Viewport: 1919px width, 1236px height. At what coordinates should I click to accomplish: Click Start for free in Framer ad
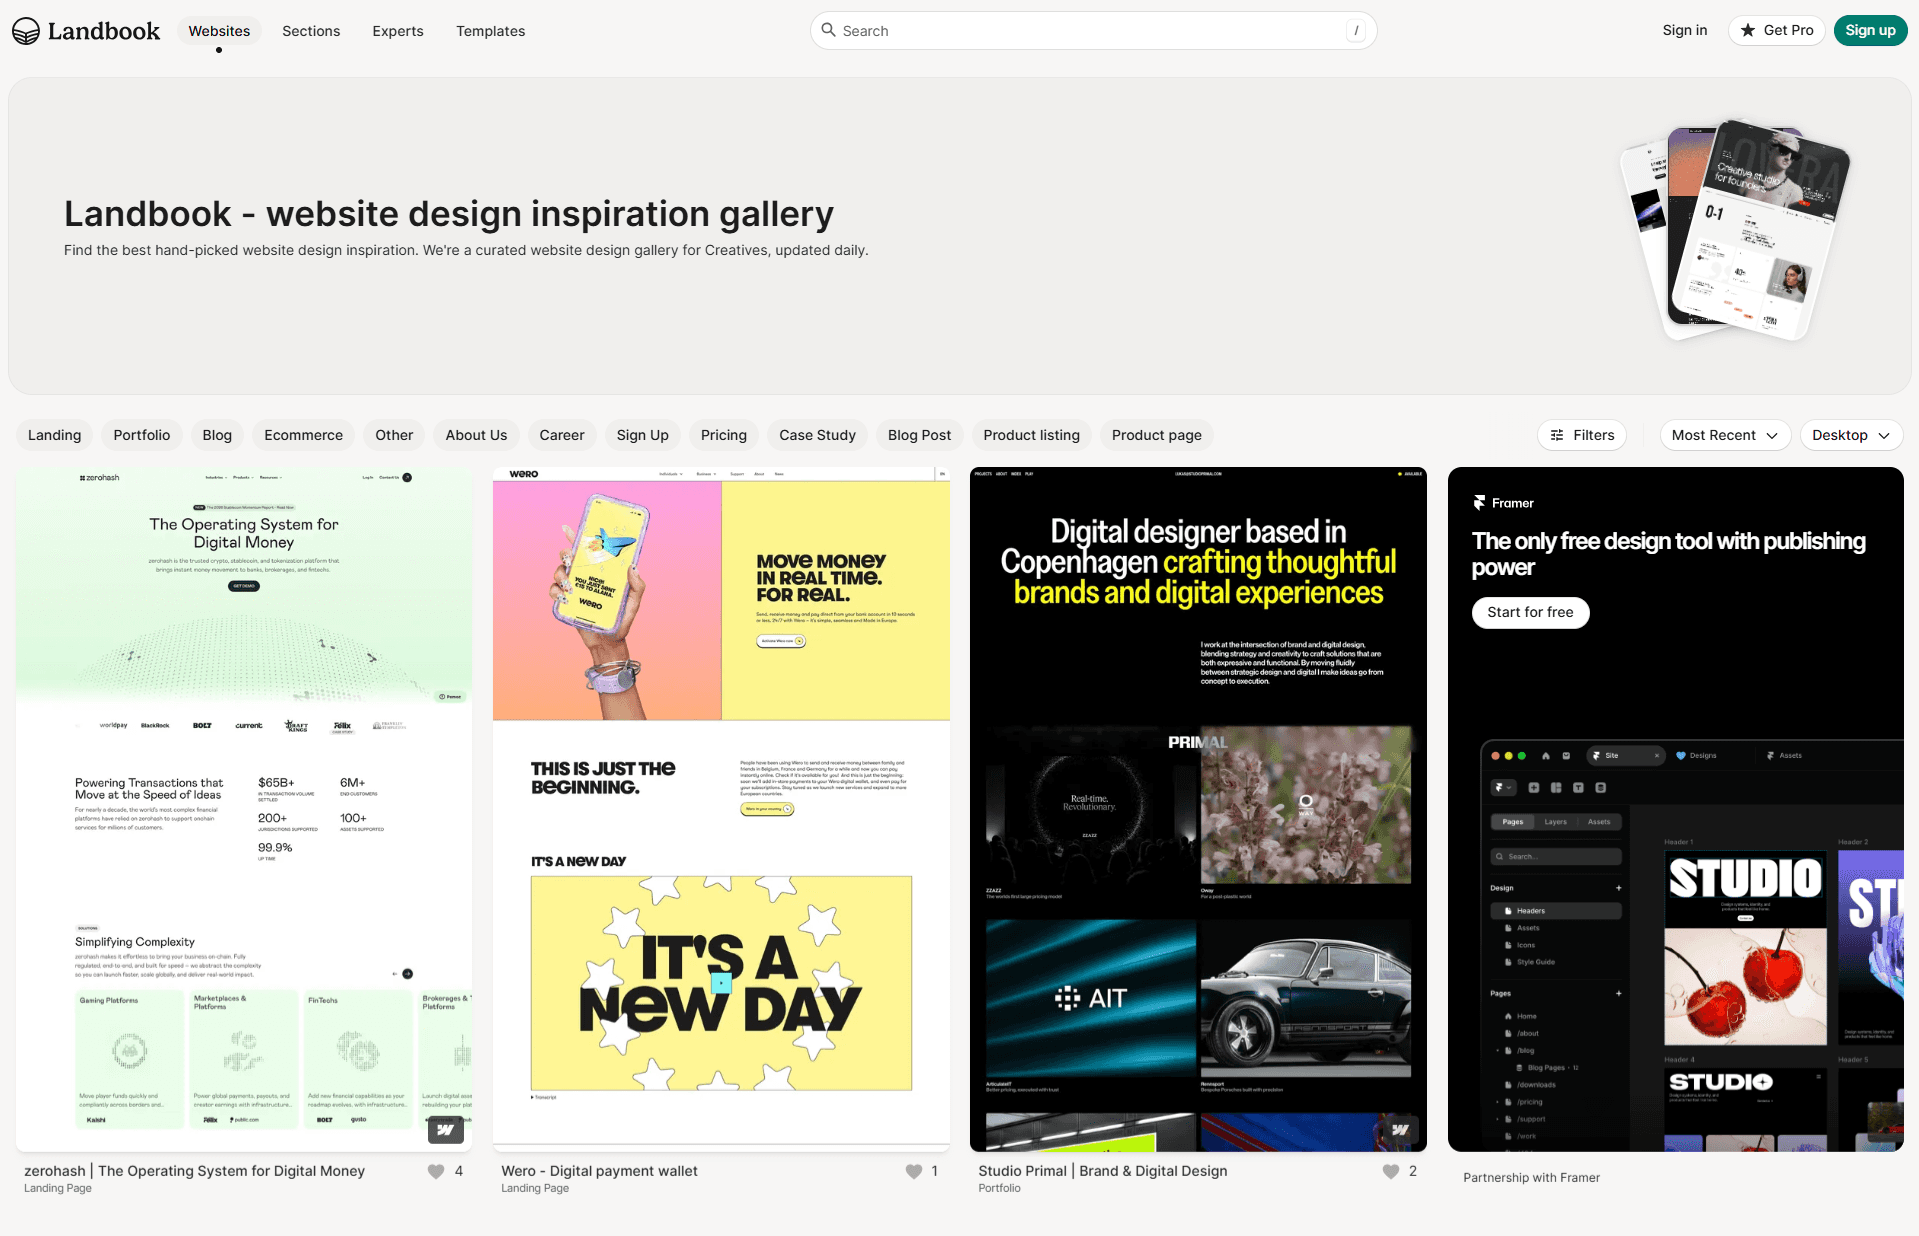click(1530, 612)
